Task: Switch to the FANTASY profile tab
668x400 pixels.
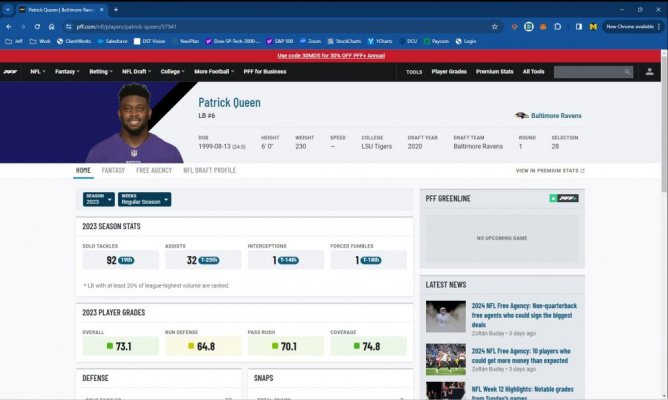Action: tap(113, 170)
